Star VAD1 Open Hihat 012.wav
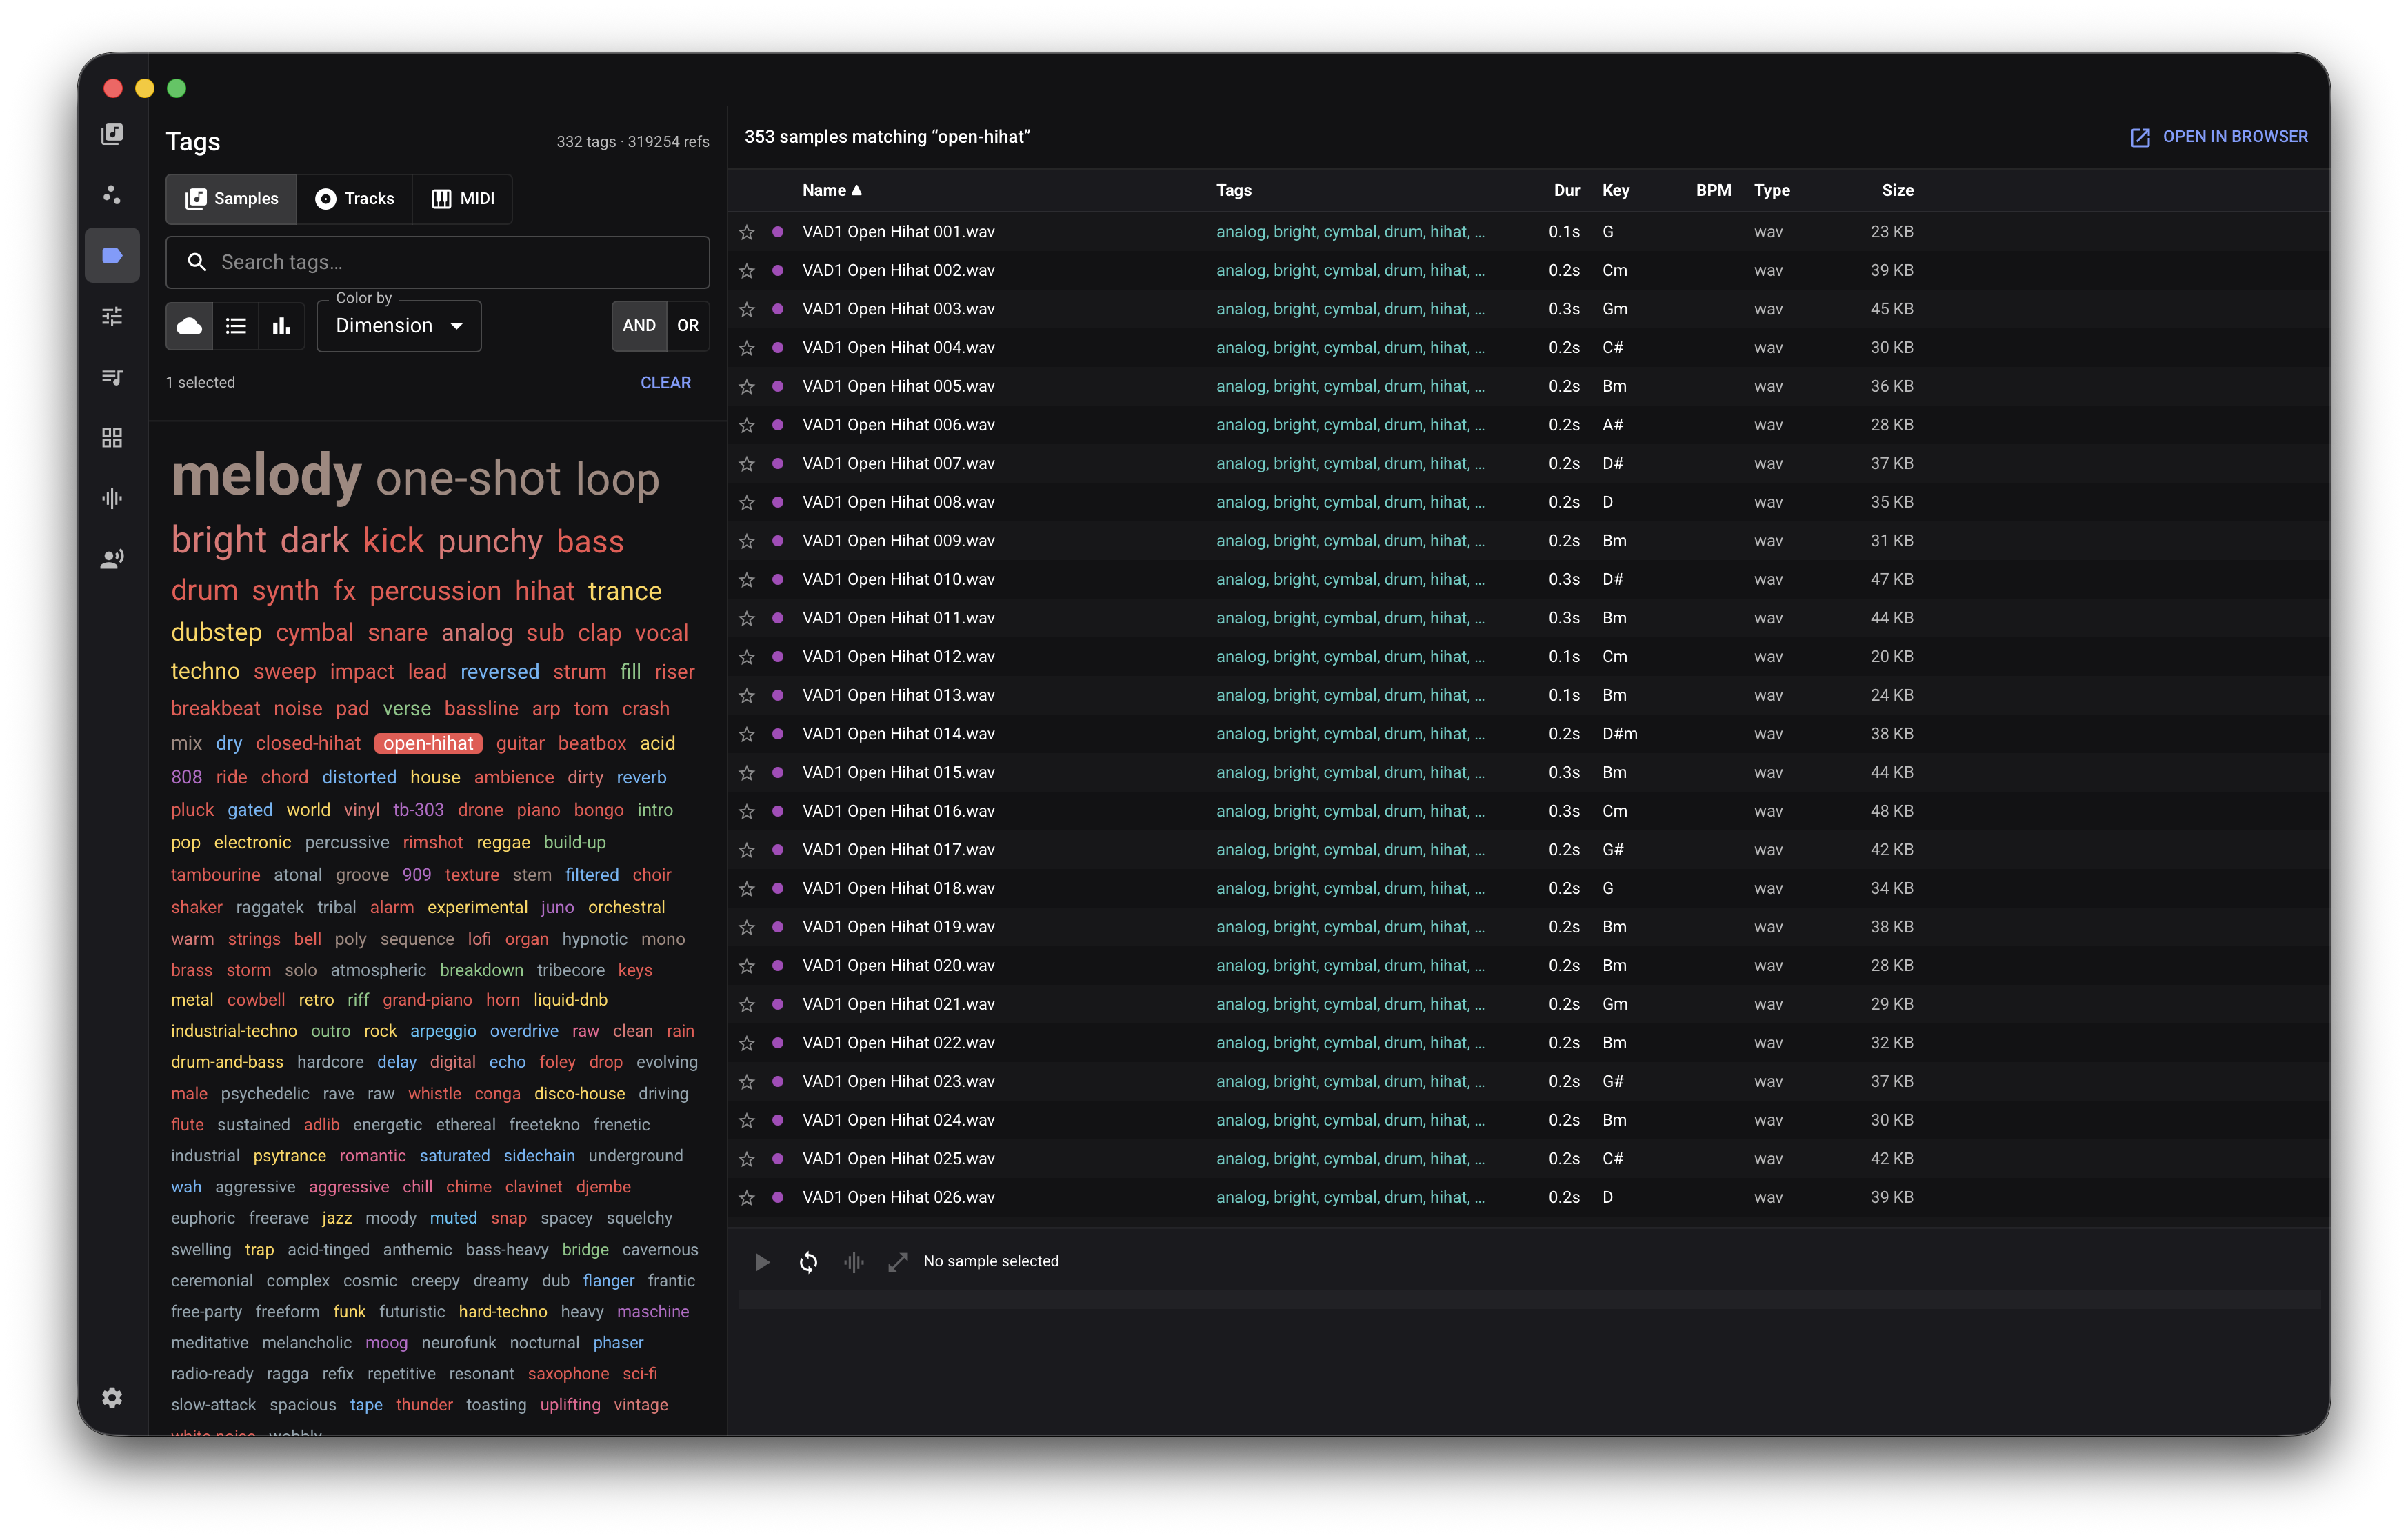Image resolution: width=2408 pixels, height=1538 pixels. pyautogui.click(x=747, y=657)
